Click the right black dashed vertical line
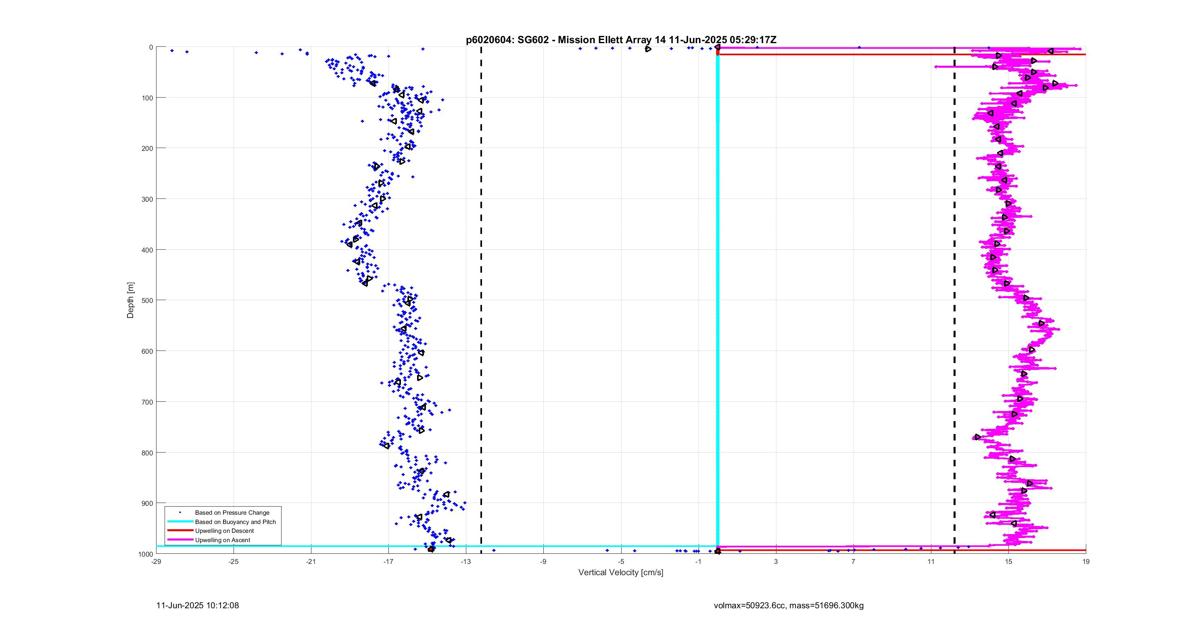1200x622 pixels. pyautogui.click(x=954, y=300)
